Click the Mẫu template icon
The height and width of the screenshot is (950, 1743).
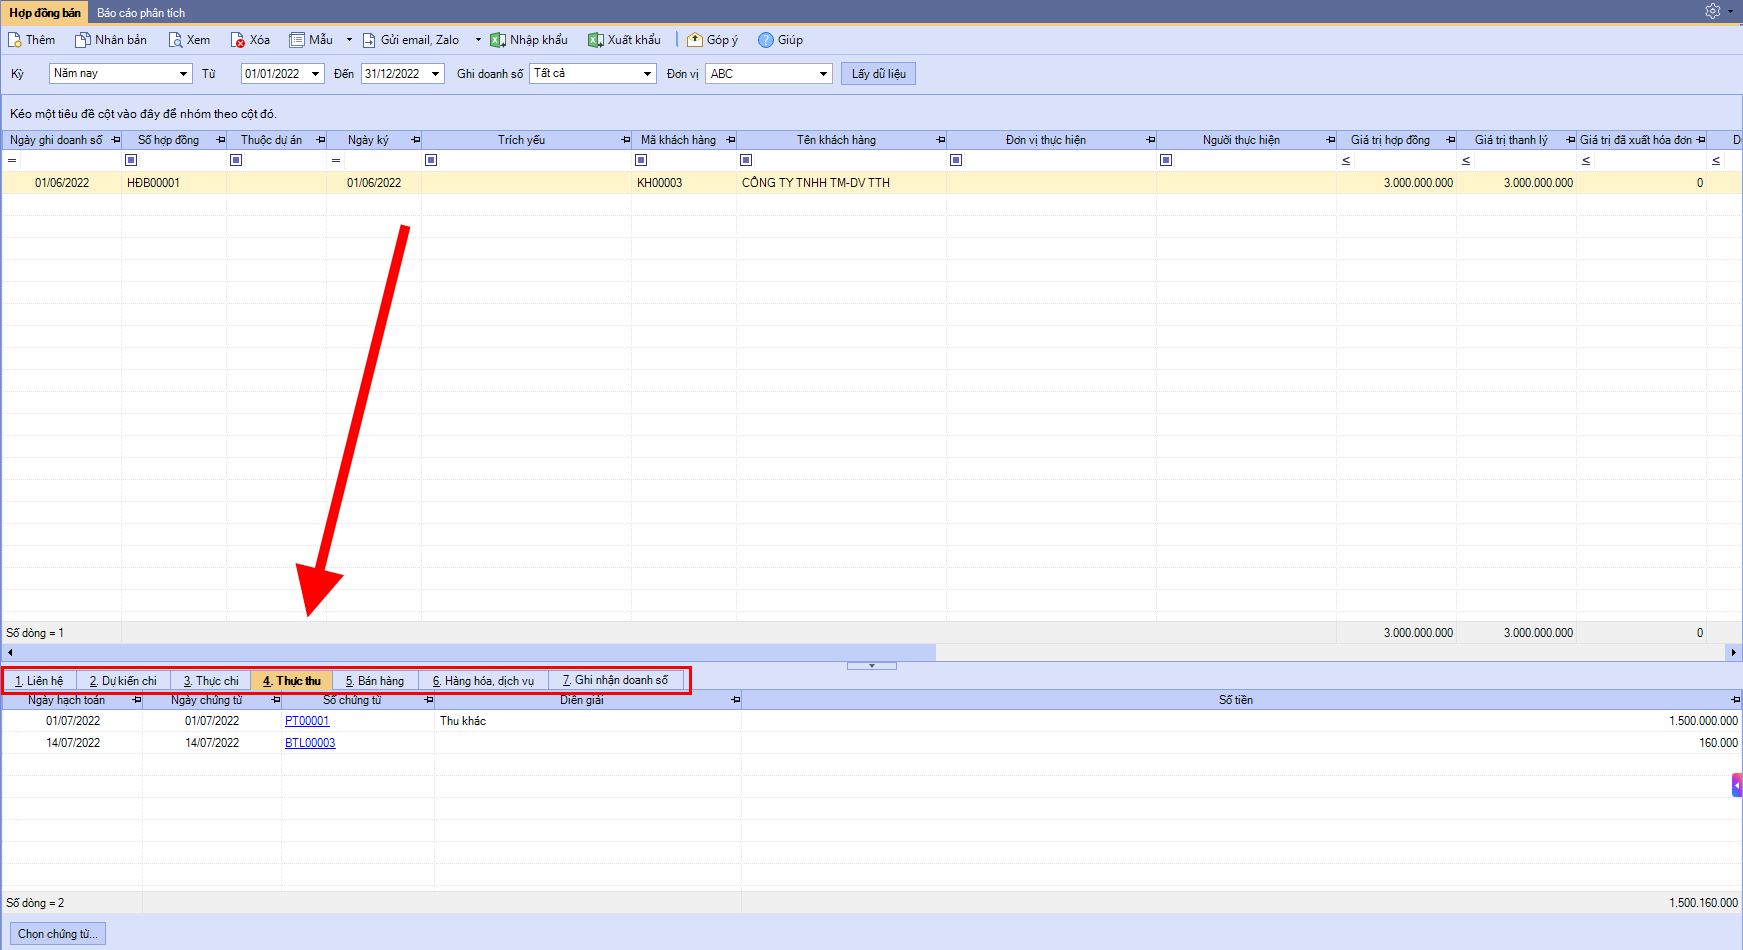click(x=297, y=40)
